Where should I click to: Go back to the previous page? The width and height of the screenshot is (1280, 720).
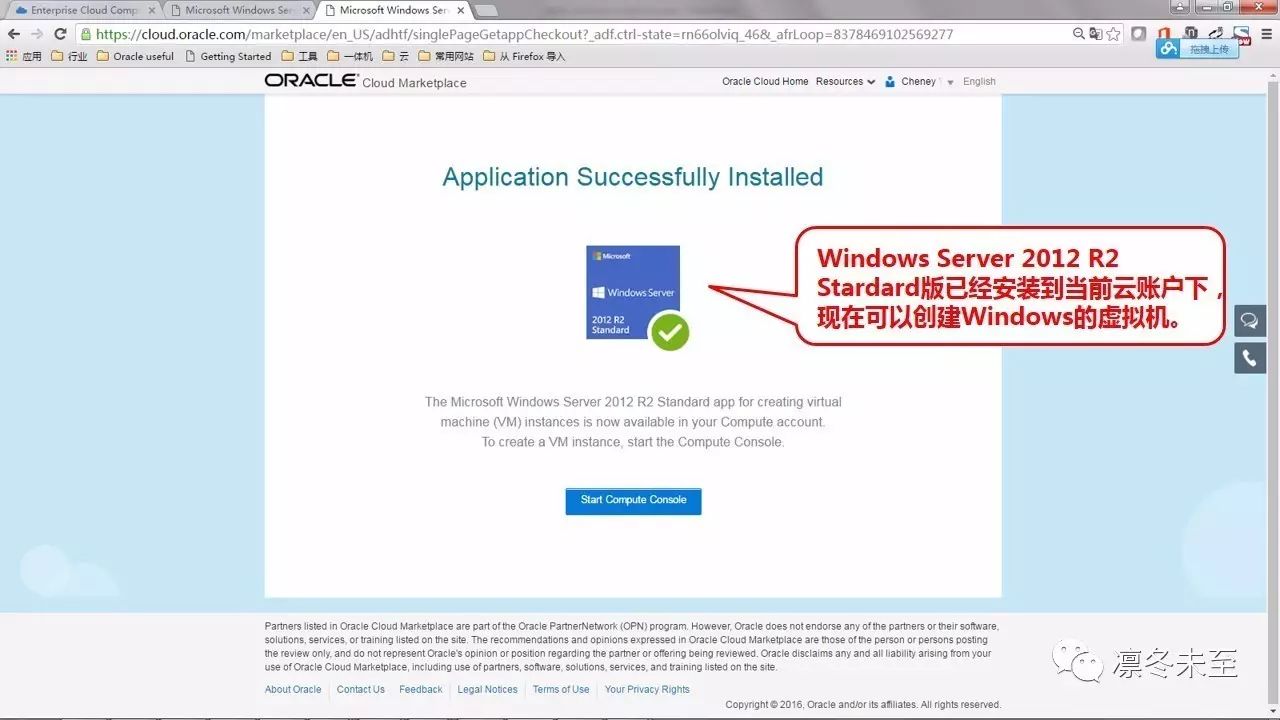point(14,34)
